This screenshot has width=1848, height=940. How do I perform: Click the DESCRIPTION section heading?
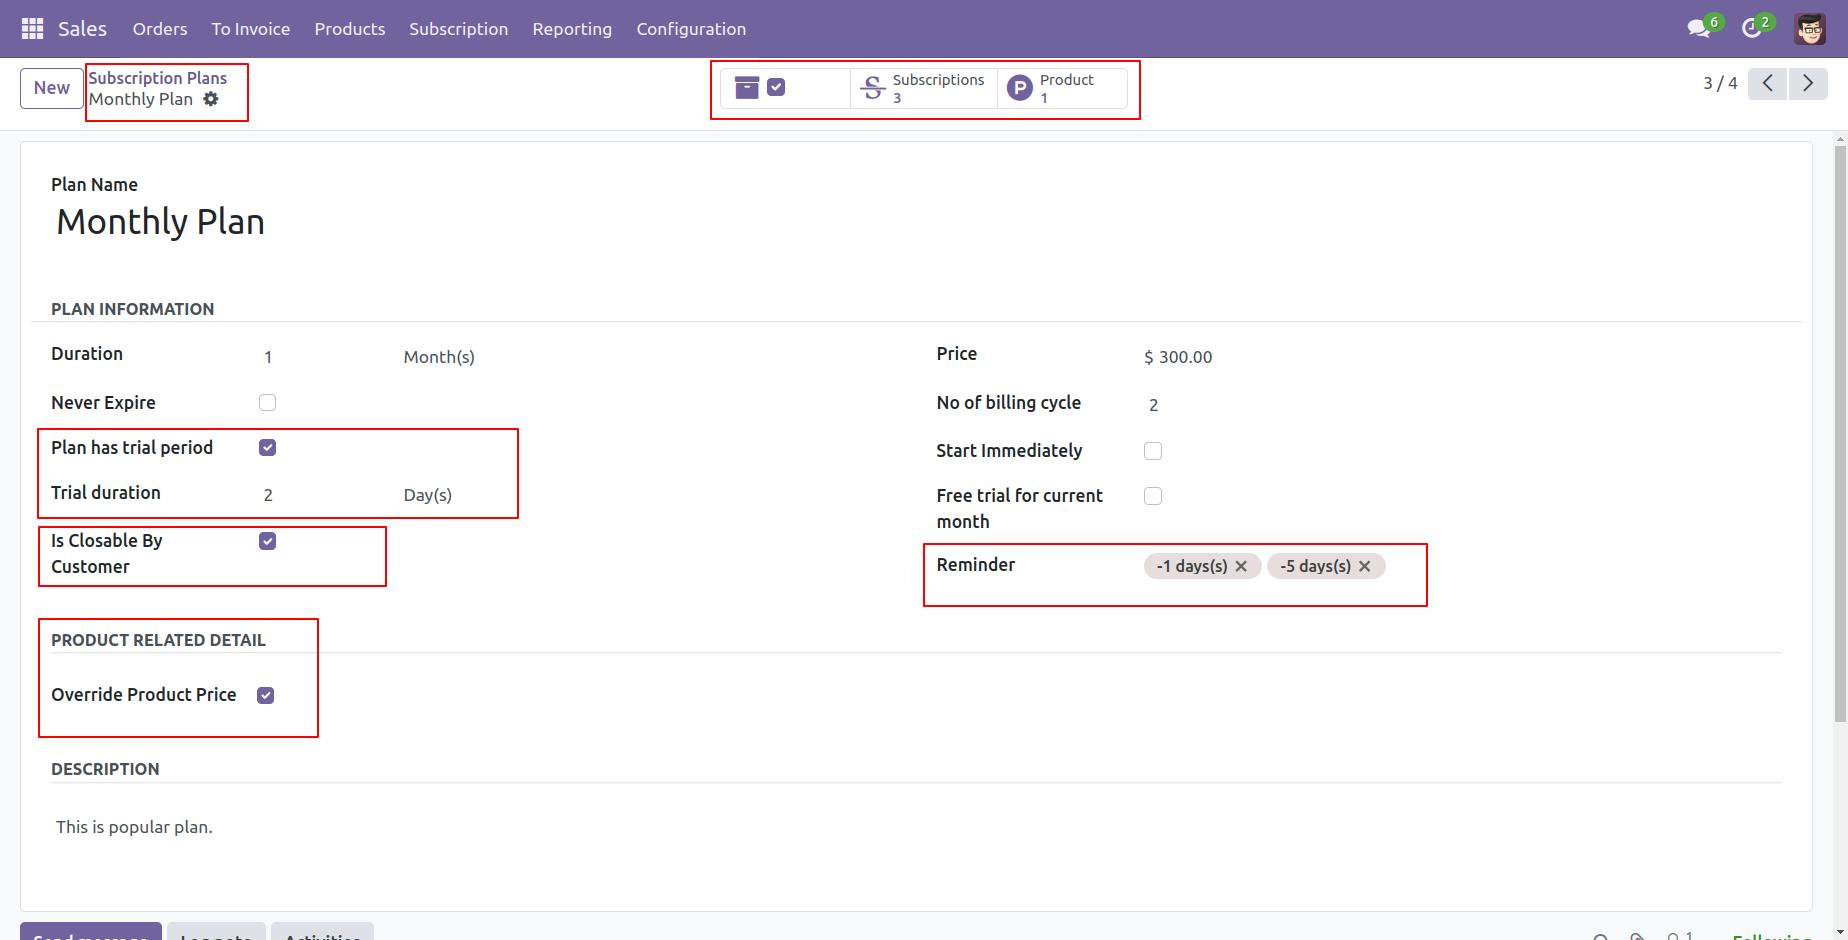(x=105, y=769)
